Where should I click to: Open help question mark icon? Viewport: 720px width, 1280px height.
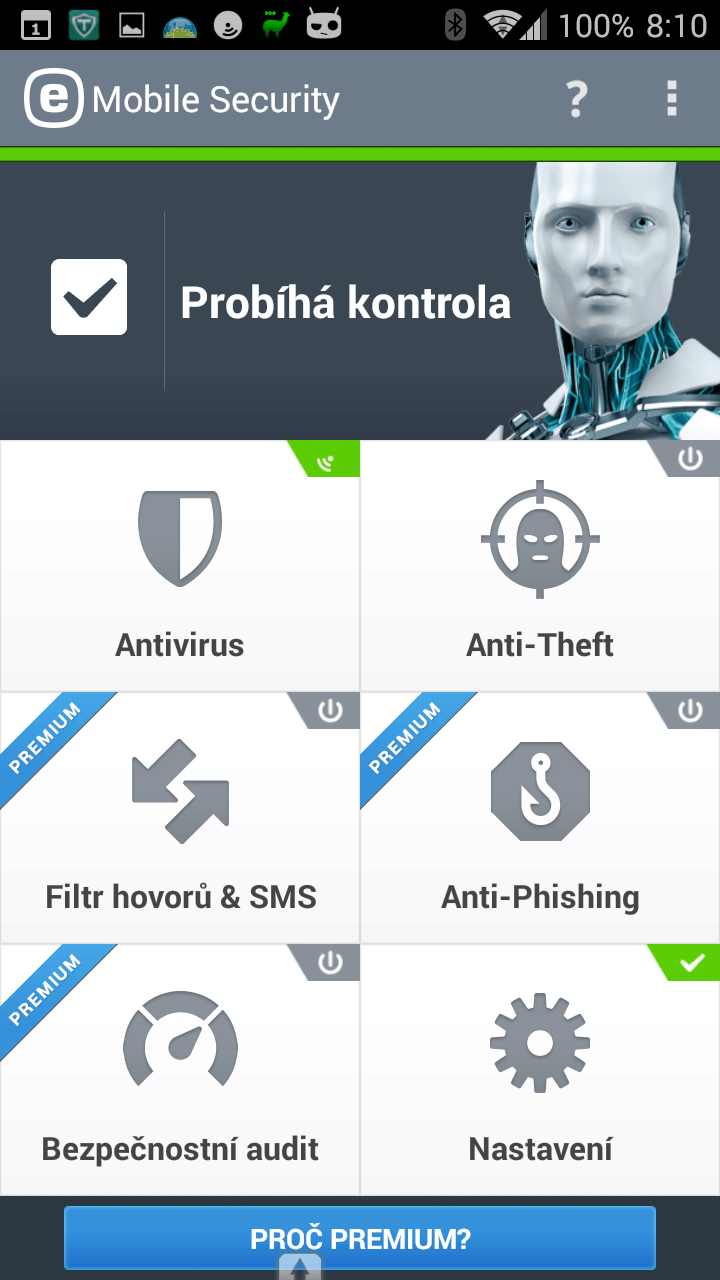click(x=576, y=99)
